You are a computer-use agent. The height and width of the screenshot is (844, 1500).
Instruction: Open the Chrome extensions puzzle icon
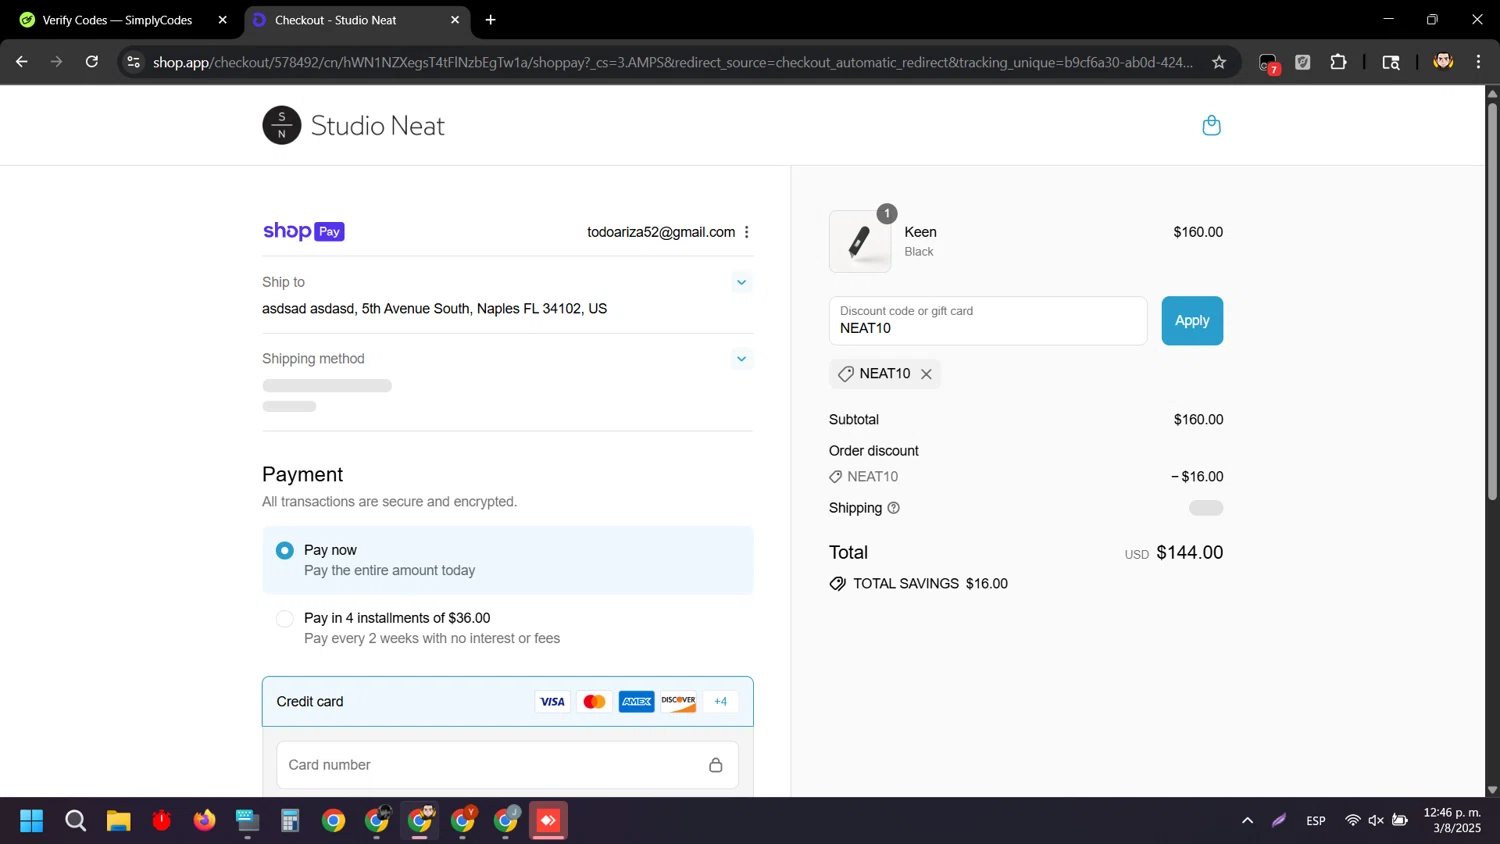(1338, 62)
